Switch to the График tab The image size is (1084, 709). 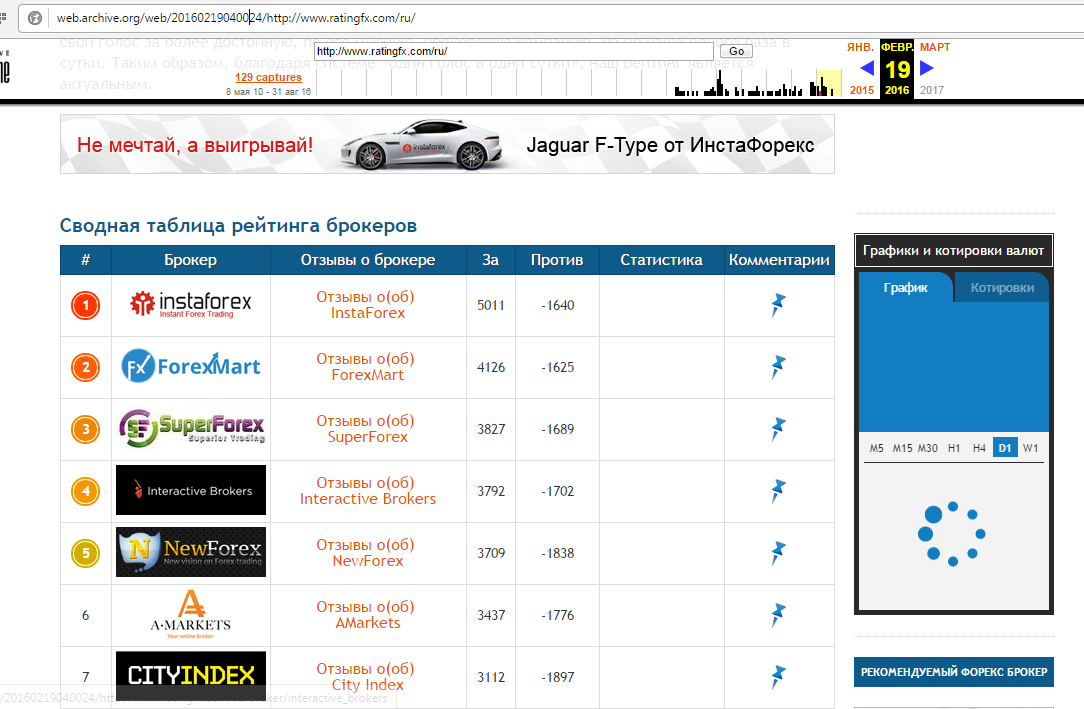pyautogui.click(x=906, y=287)
